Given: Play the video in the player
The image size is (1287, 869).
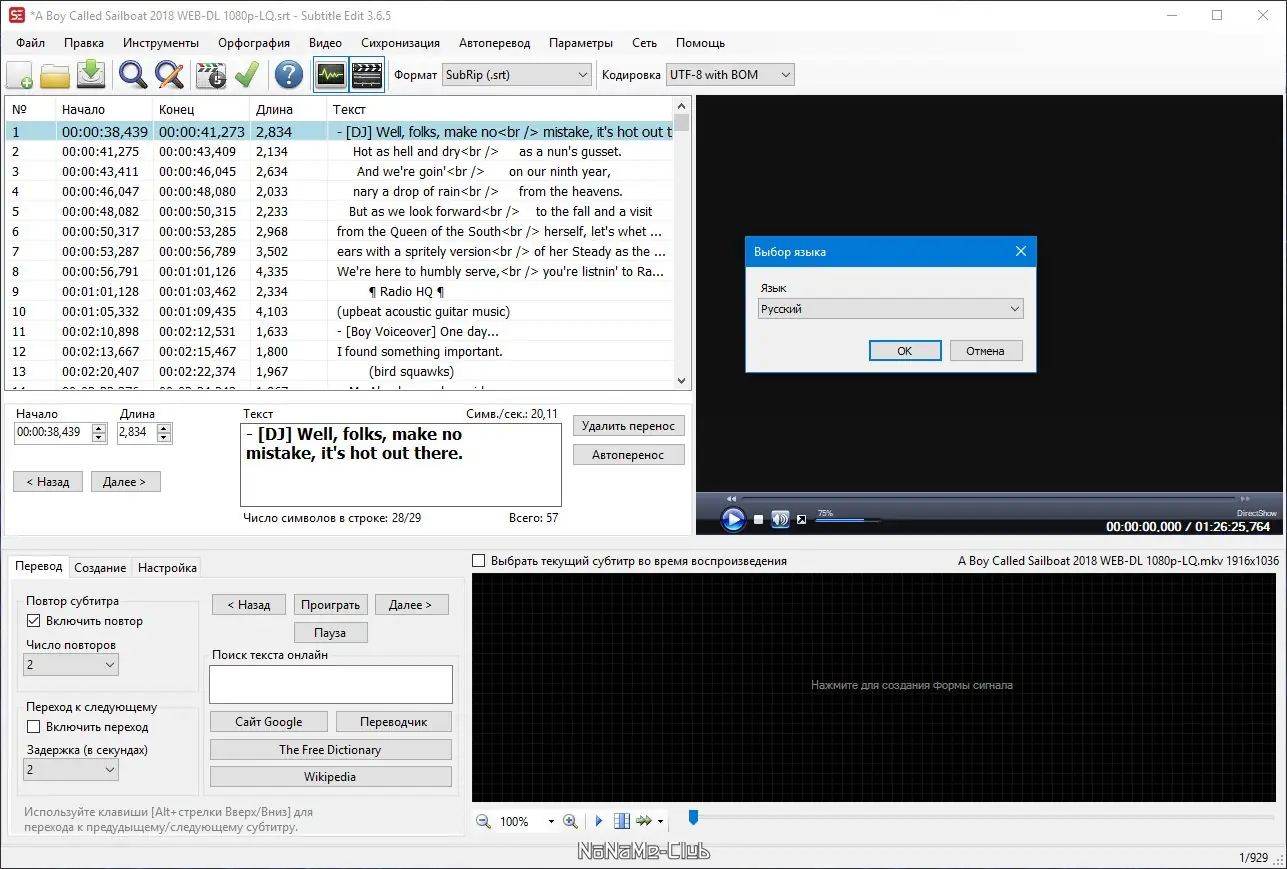Looking at the screenshot, I should tap(733, 519).
